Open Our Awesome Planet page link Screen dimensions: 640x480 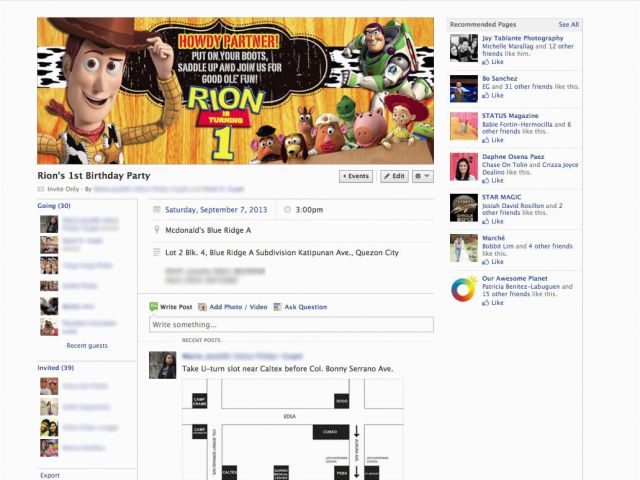[x=515, y=278]
